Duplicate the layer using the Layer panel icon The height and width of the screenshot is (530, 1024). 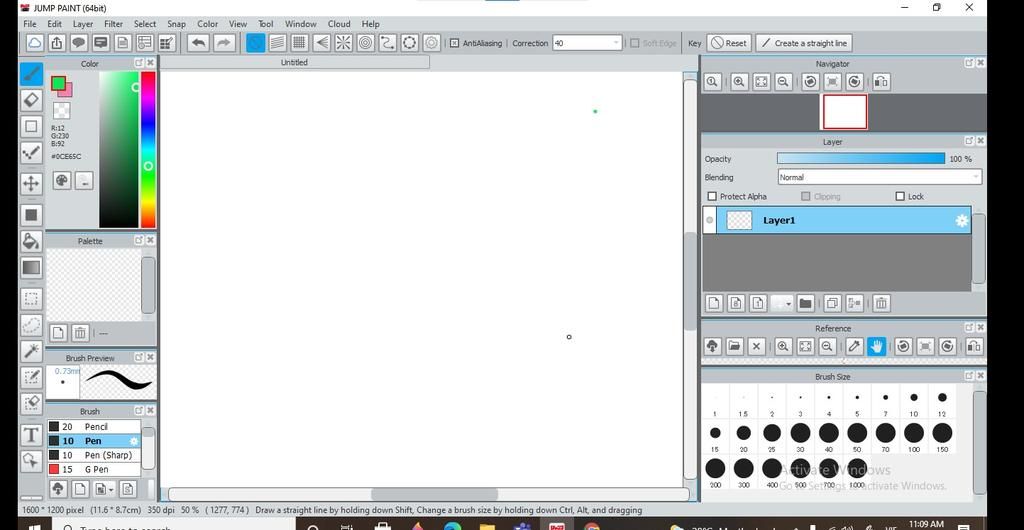(832, 303)
